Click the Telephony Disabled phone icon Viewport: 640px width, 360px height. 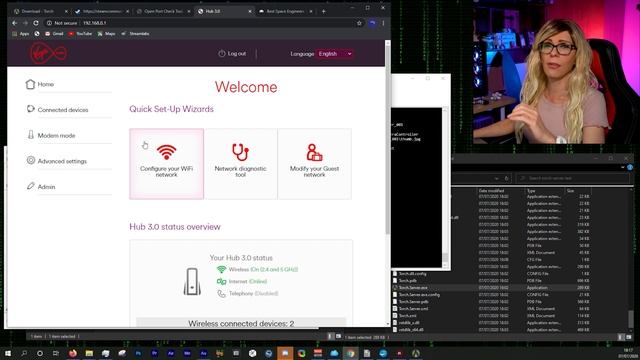[x=221, y=293]
